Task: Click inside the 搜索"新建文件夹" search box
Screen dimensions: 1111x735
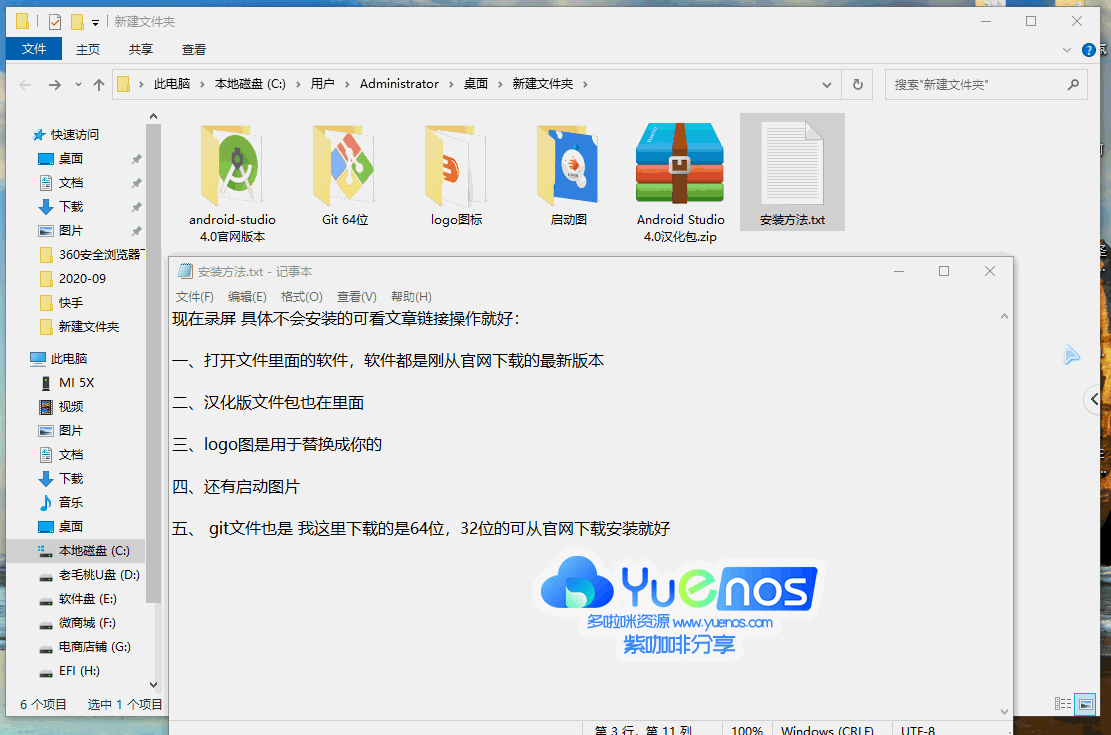Action: tap(985, 84)
